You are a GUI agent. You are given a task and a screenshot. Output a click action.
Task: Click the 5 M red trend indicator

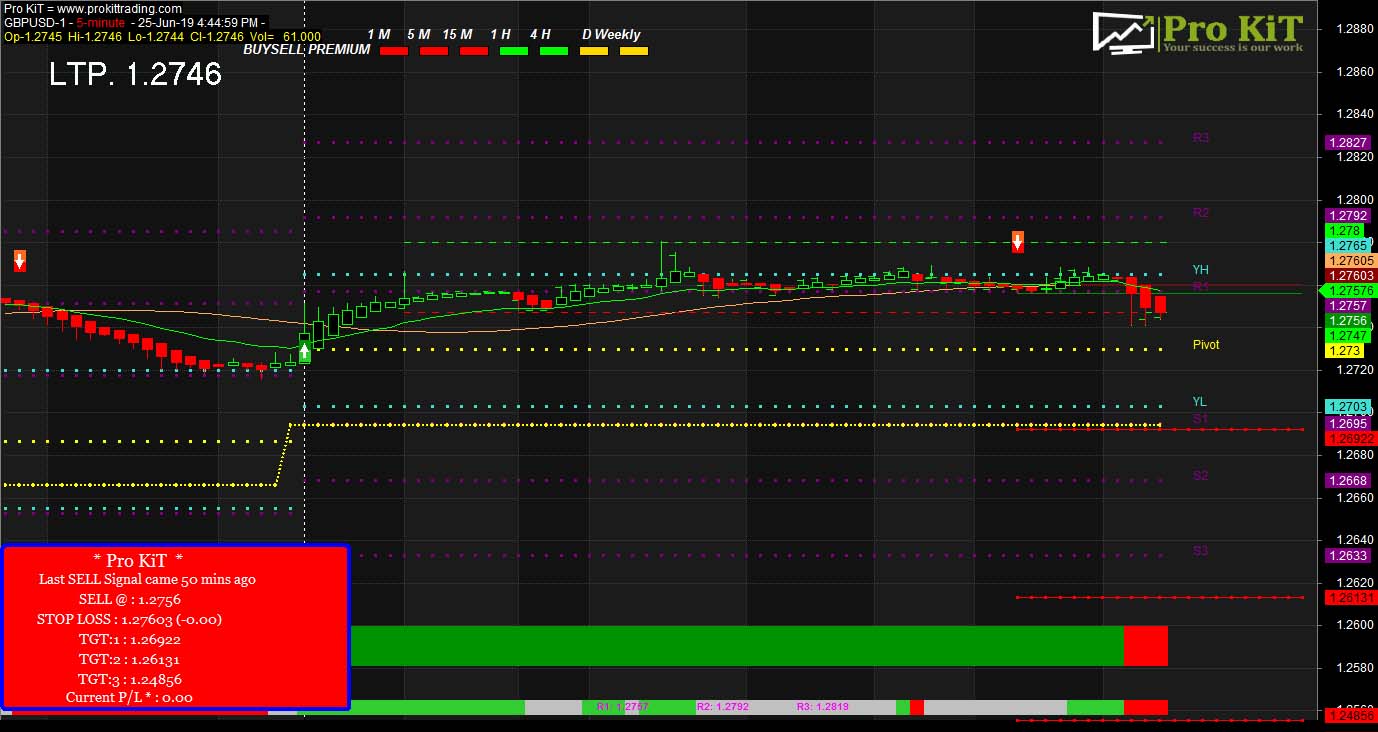[433, 50]
